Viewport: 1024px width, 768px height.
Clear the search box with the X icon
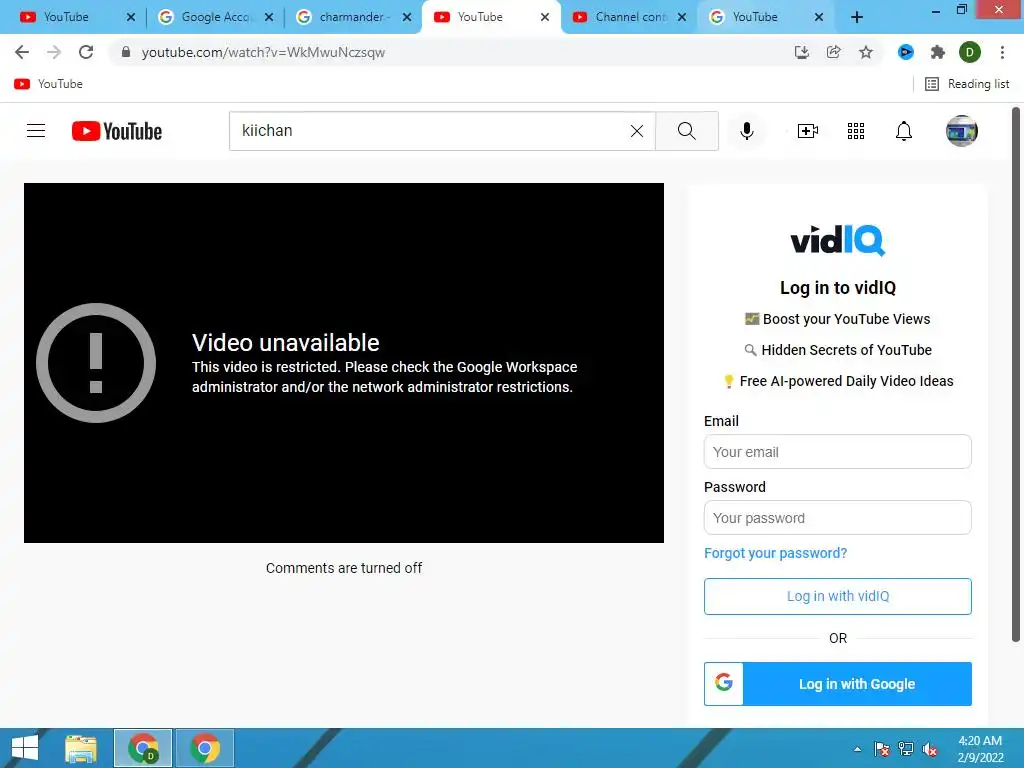coord(637,131)
